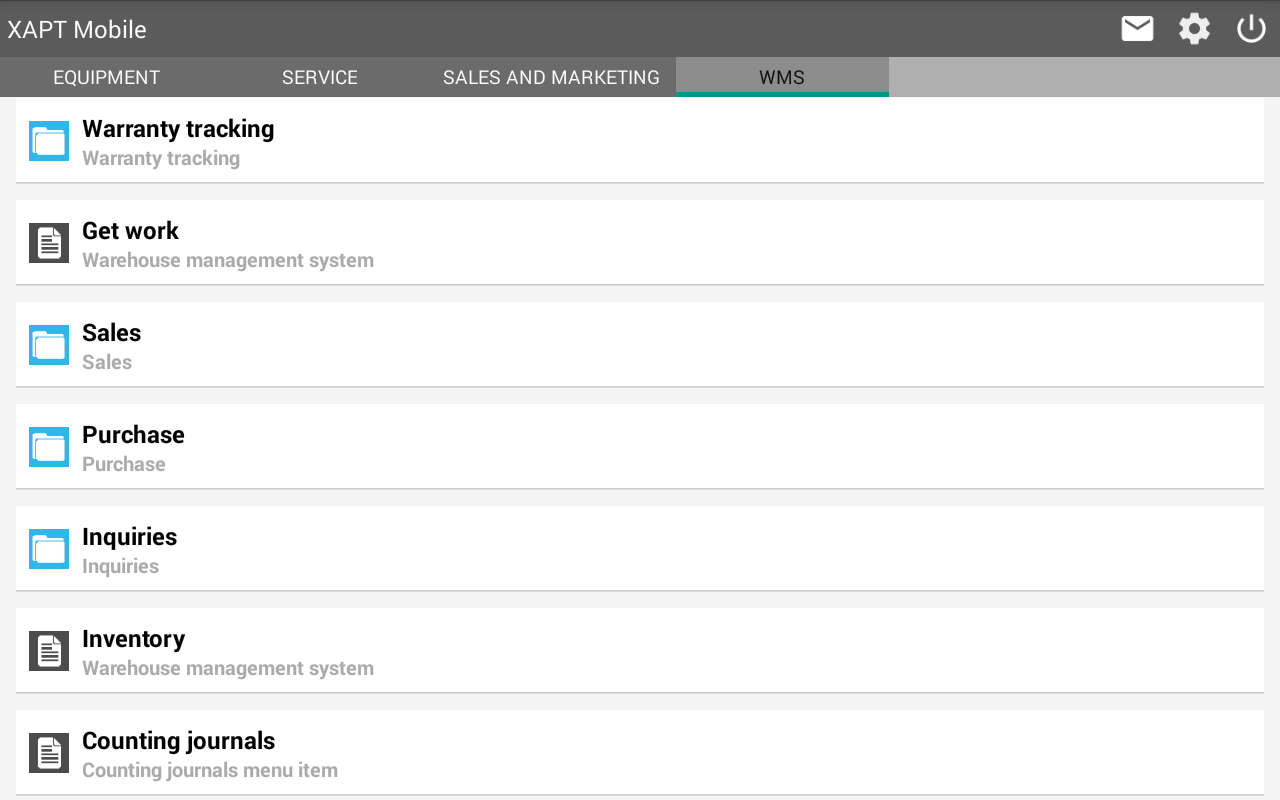Switch to the Equipment tab
This screenshot has height=800, width=1280.
(x=106, y=77)
